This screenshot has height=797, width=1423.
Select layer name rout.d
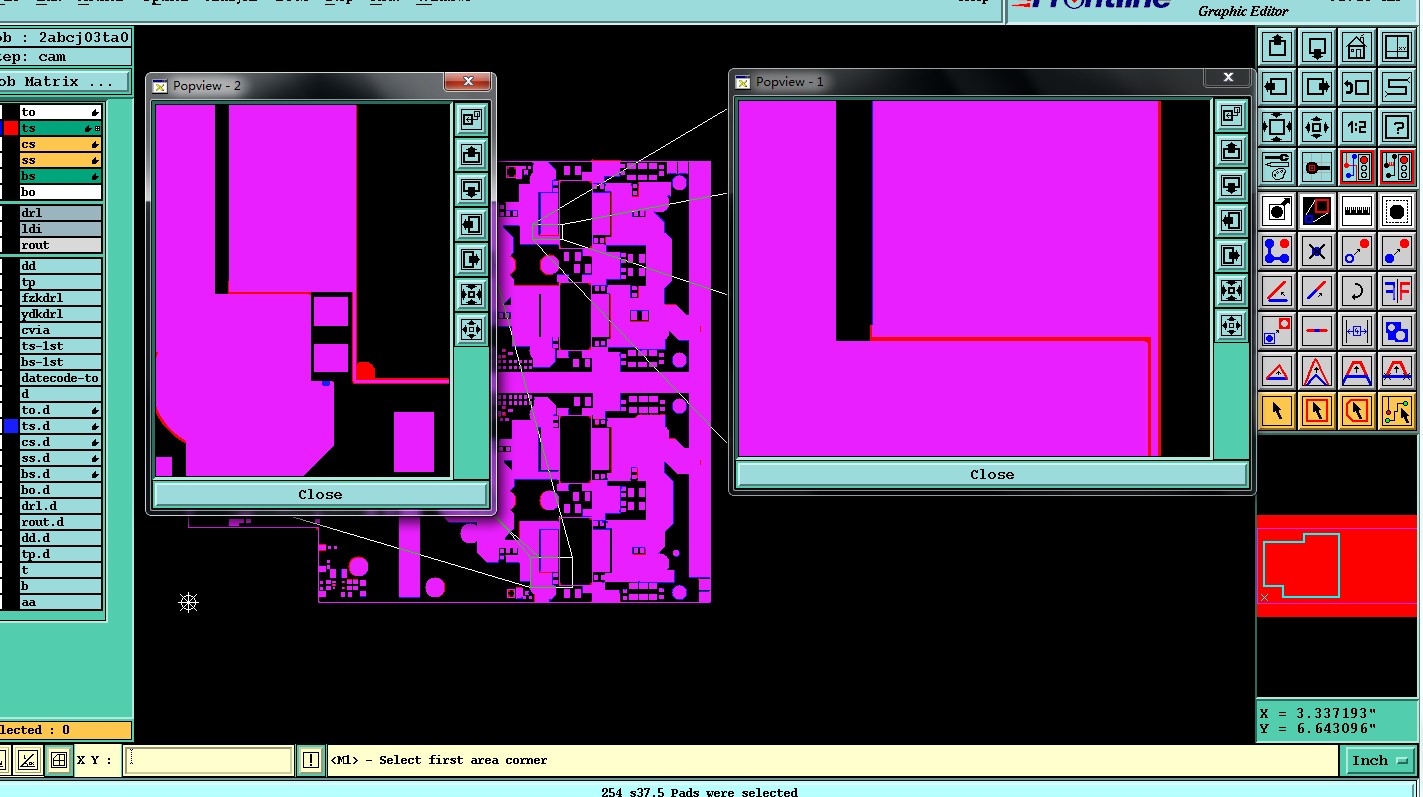(60, 522)
